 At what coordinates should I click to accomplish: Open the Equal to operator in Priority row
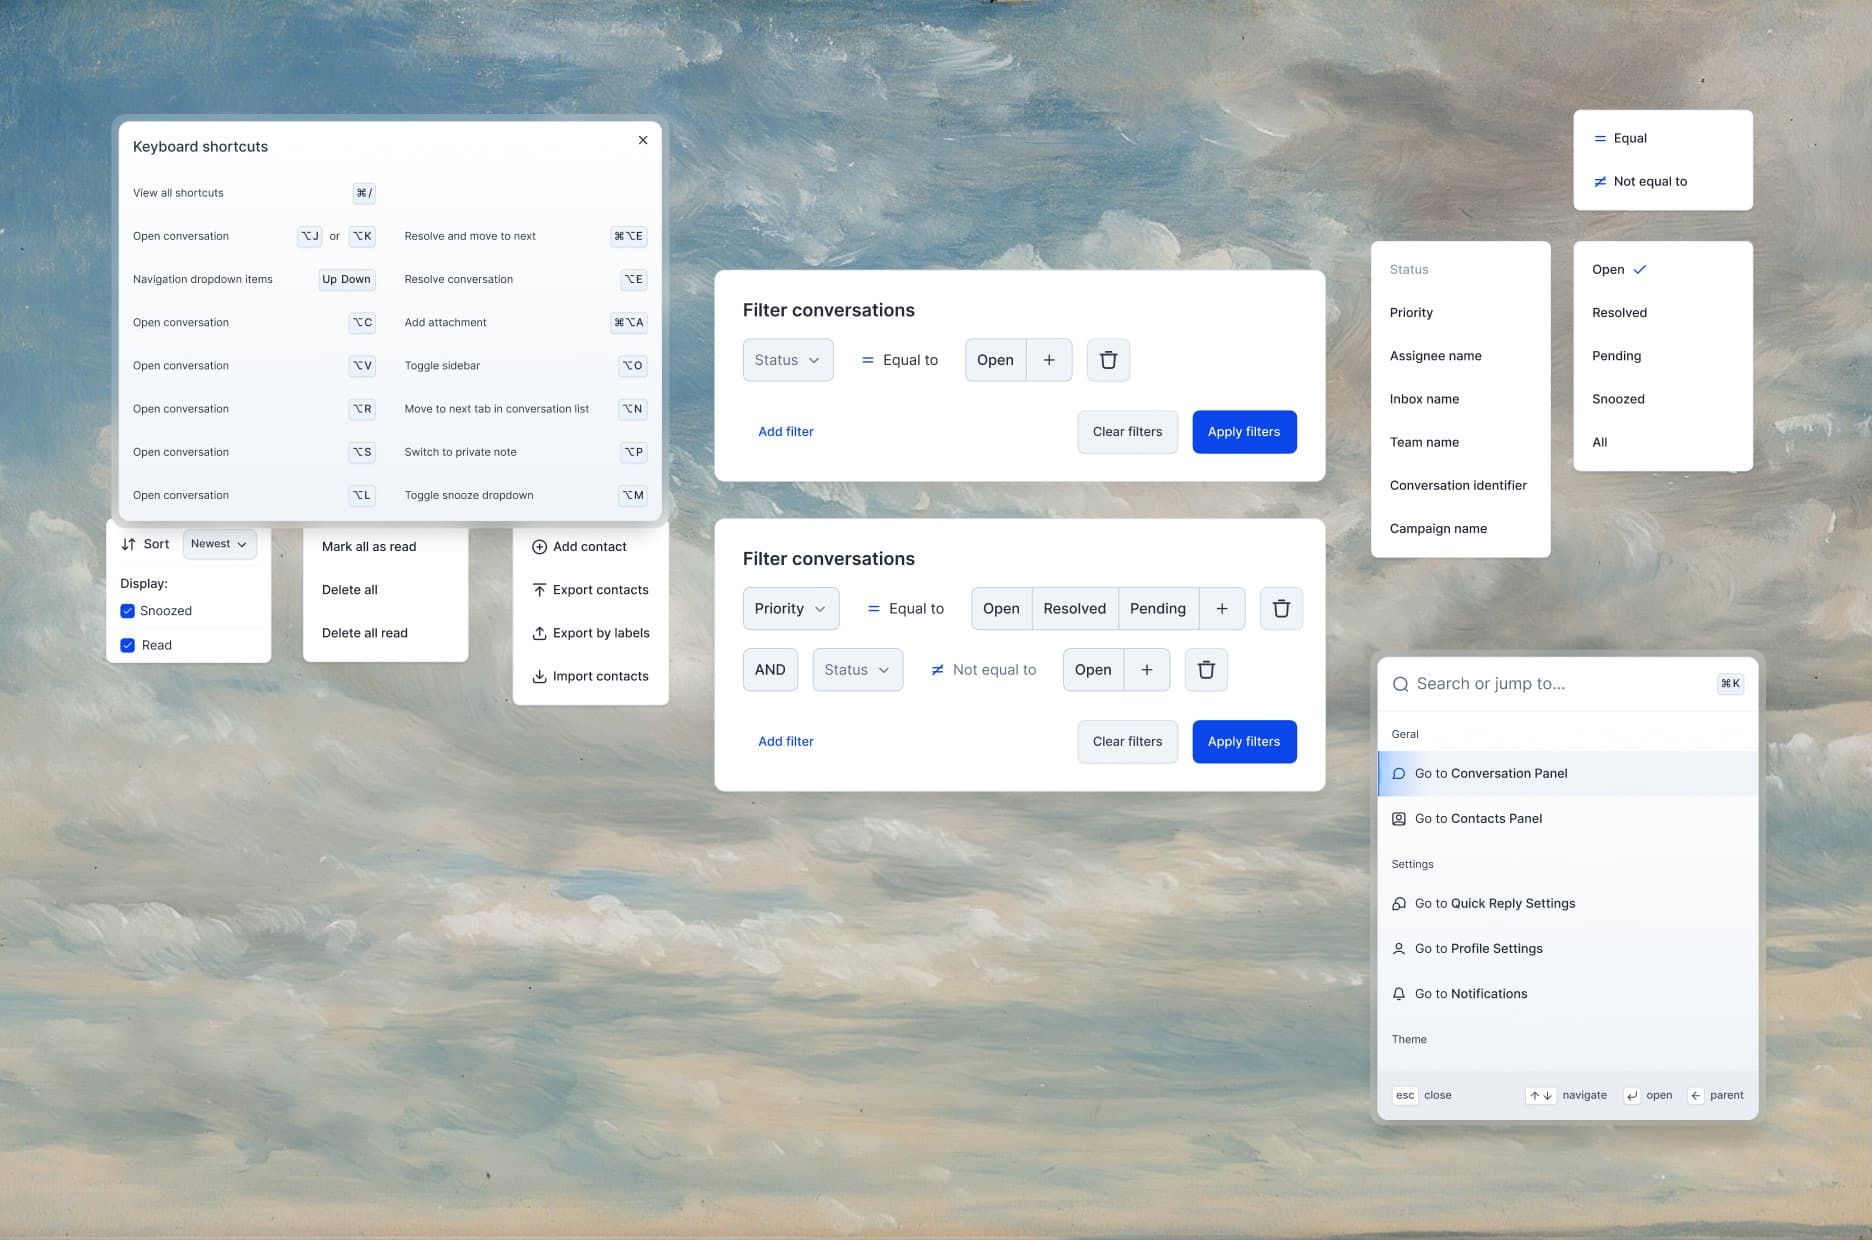(x=905, y=608)
